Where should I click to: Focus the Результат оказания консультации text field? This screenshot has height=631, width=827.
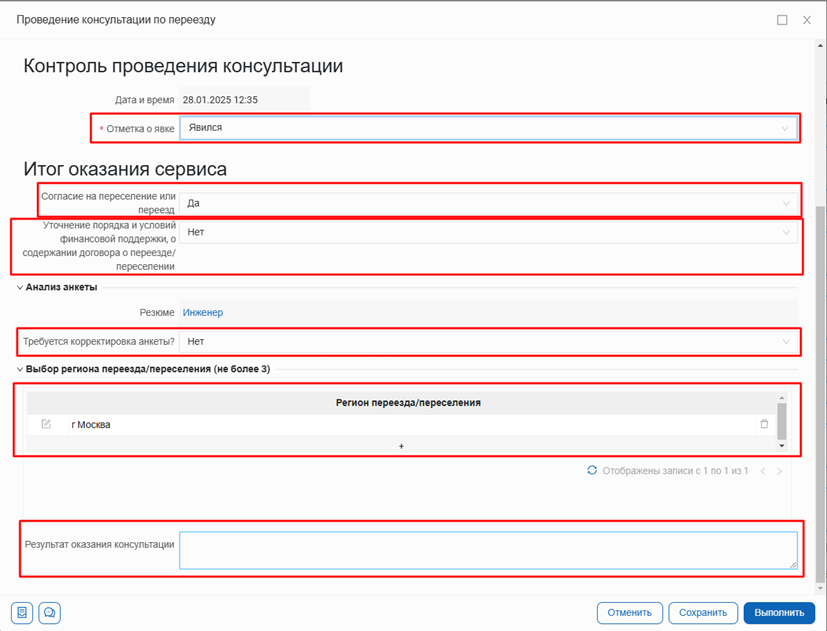click(x=488, y=550)
